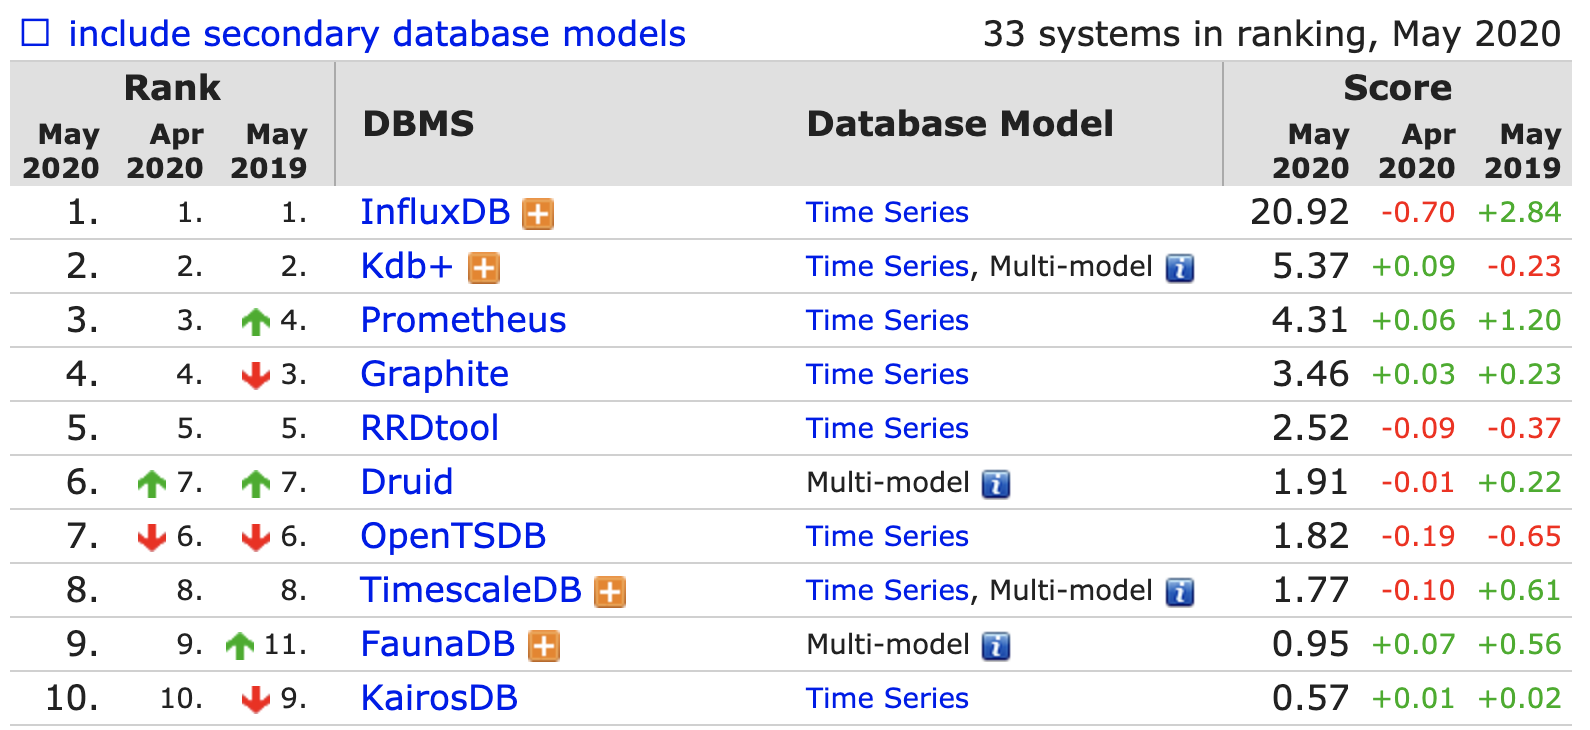Click the include secondary database models text
This screenshot has width=1590, height=730.
click(x=377, y=34)
